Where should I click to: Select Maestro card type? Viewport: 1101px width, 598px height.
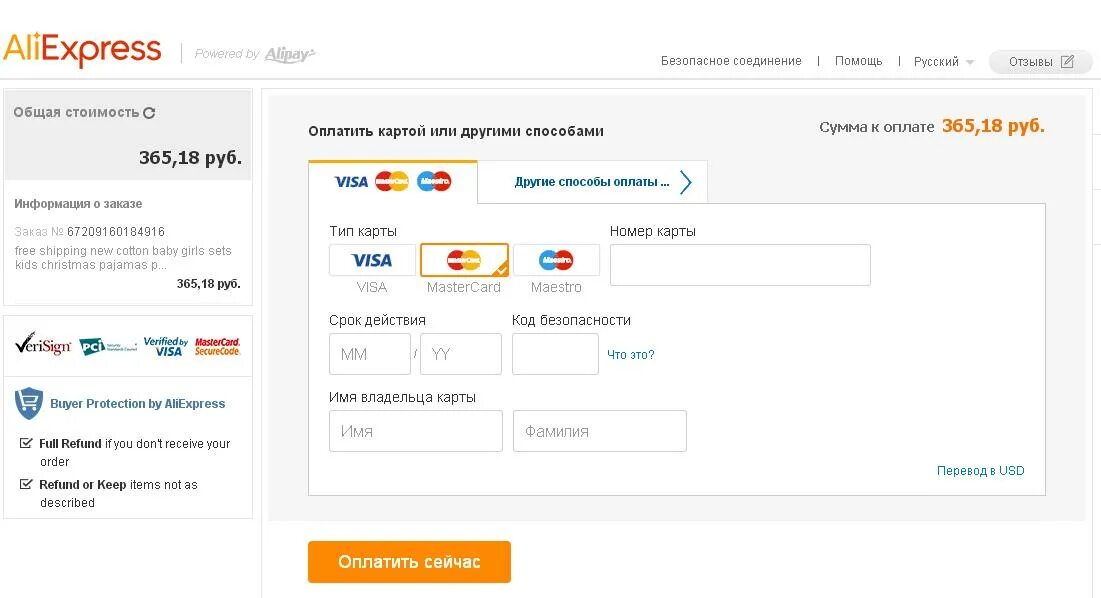click(x=556, y=260)
